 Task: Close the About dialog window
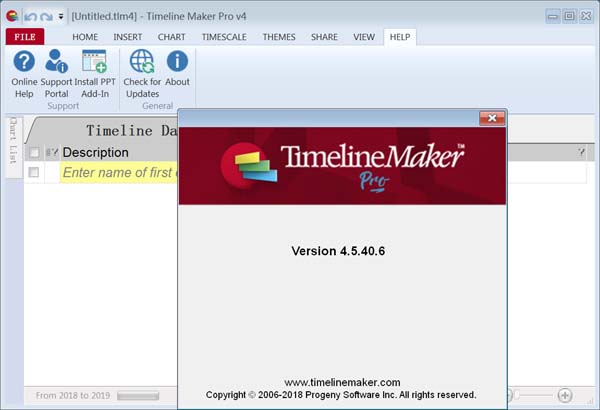491,118
